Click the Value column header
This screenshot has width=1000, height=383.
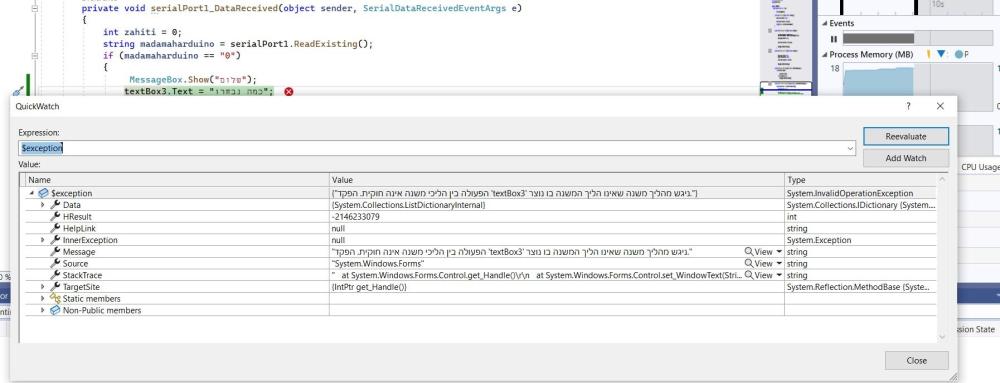point(557,180)
